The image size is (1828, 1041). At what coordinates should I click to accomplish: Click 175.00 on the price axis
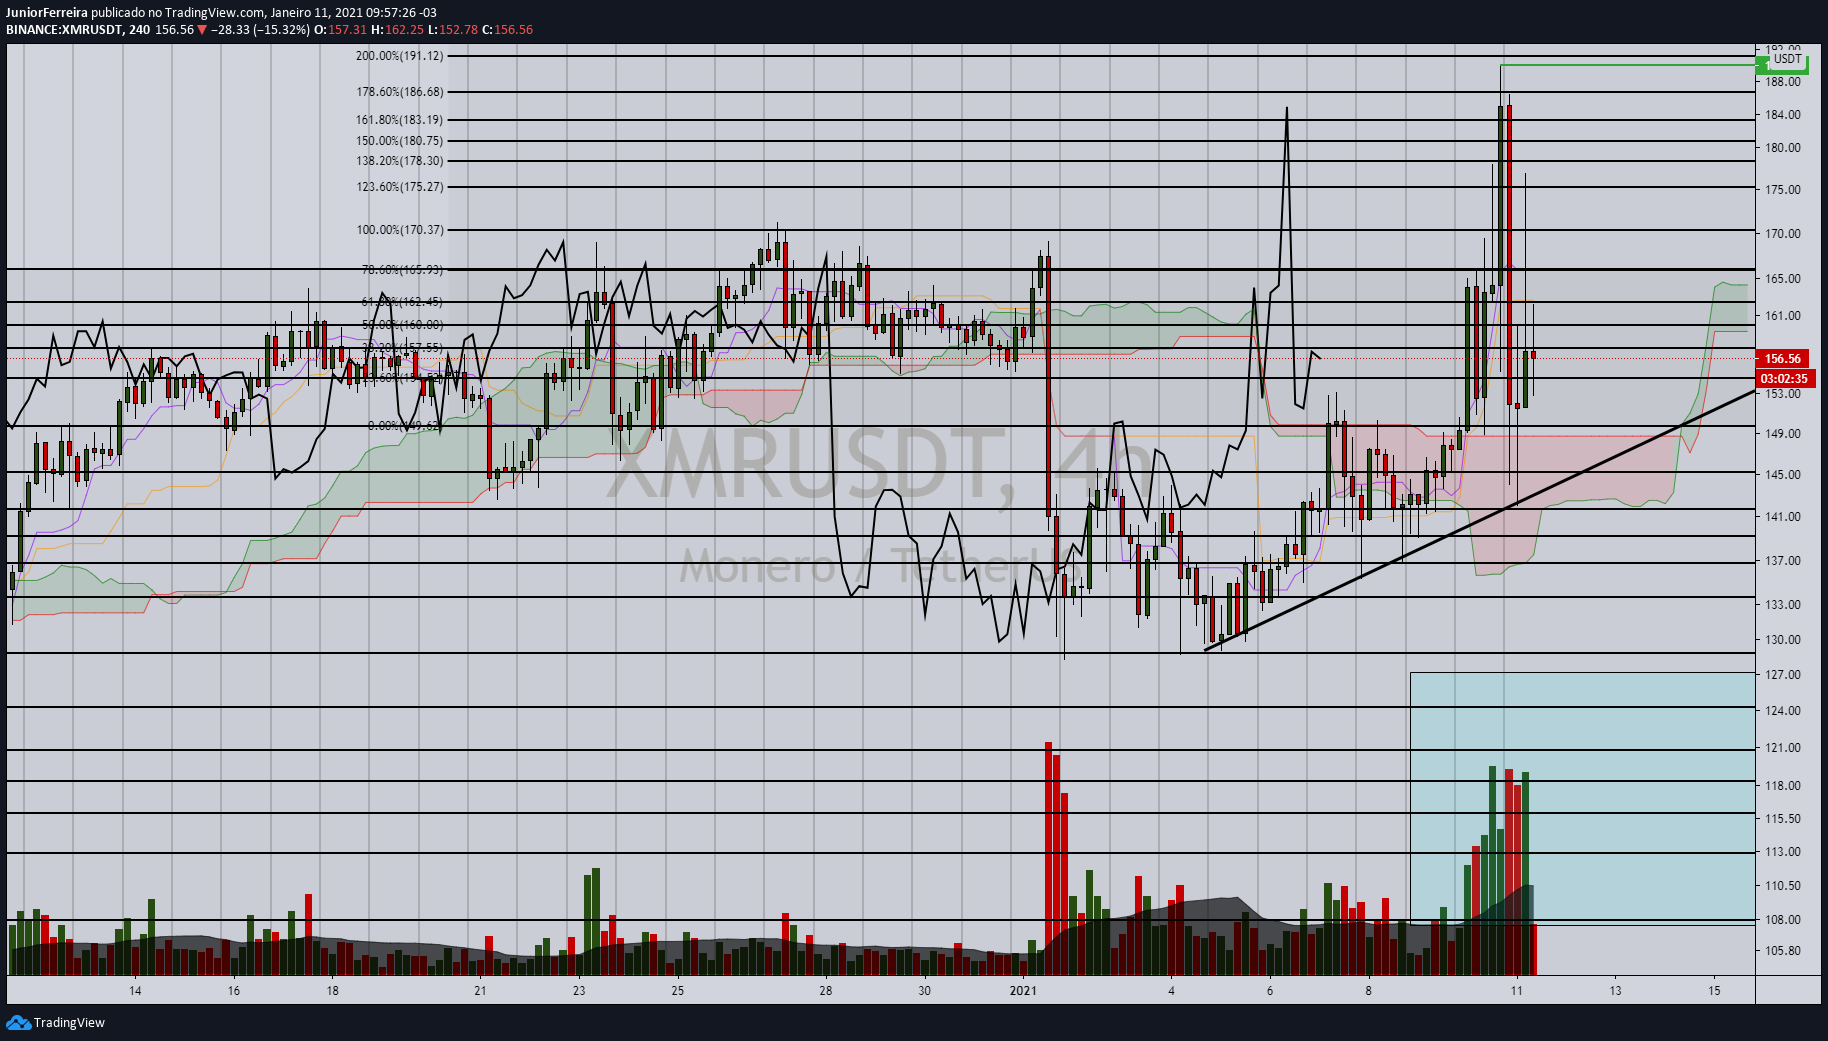click(x=1783, y=190)
